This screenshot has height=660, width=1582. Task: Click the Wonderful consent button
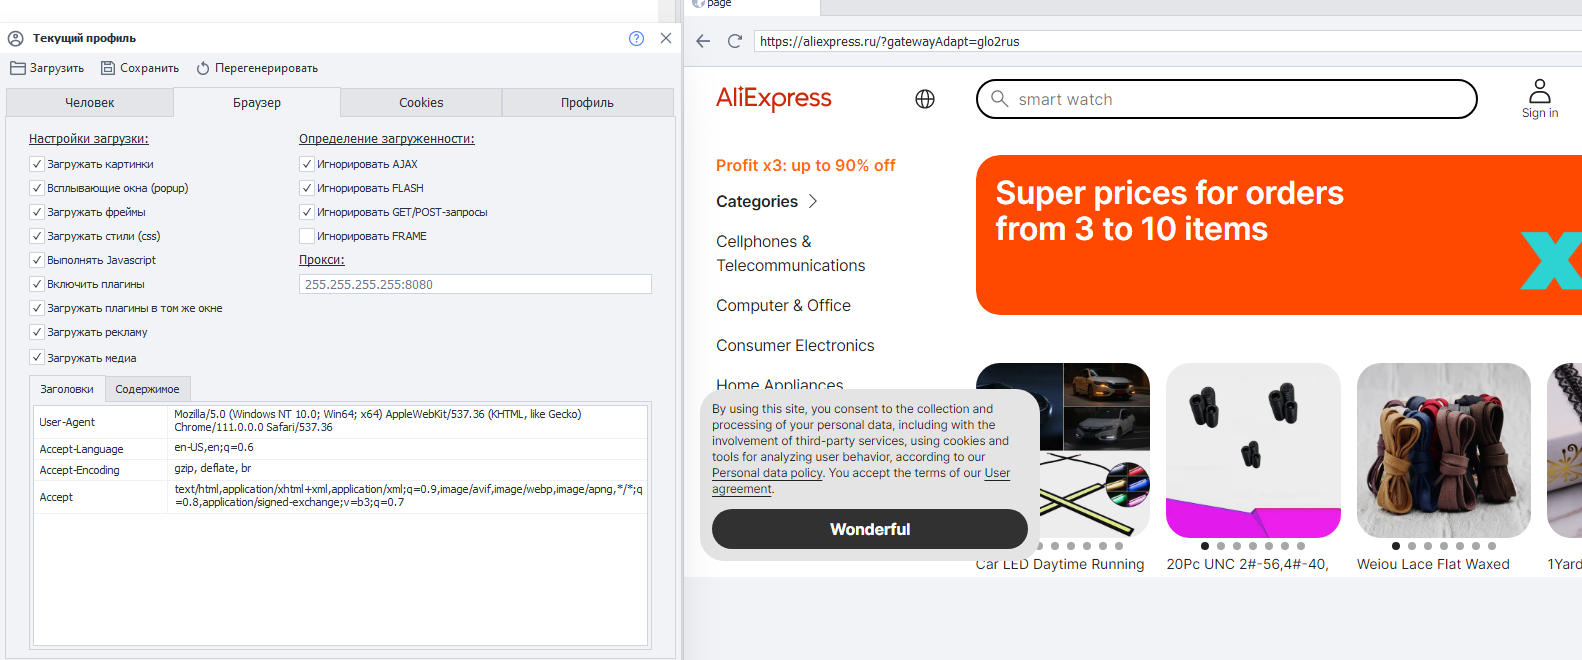pos(870,529)
